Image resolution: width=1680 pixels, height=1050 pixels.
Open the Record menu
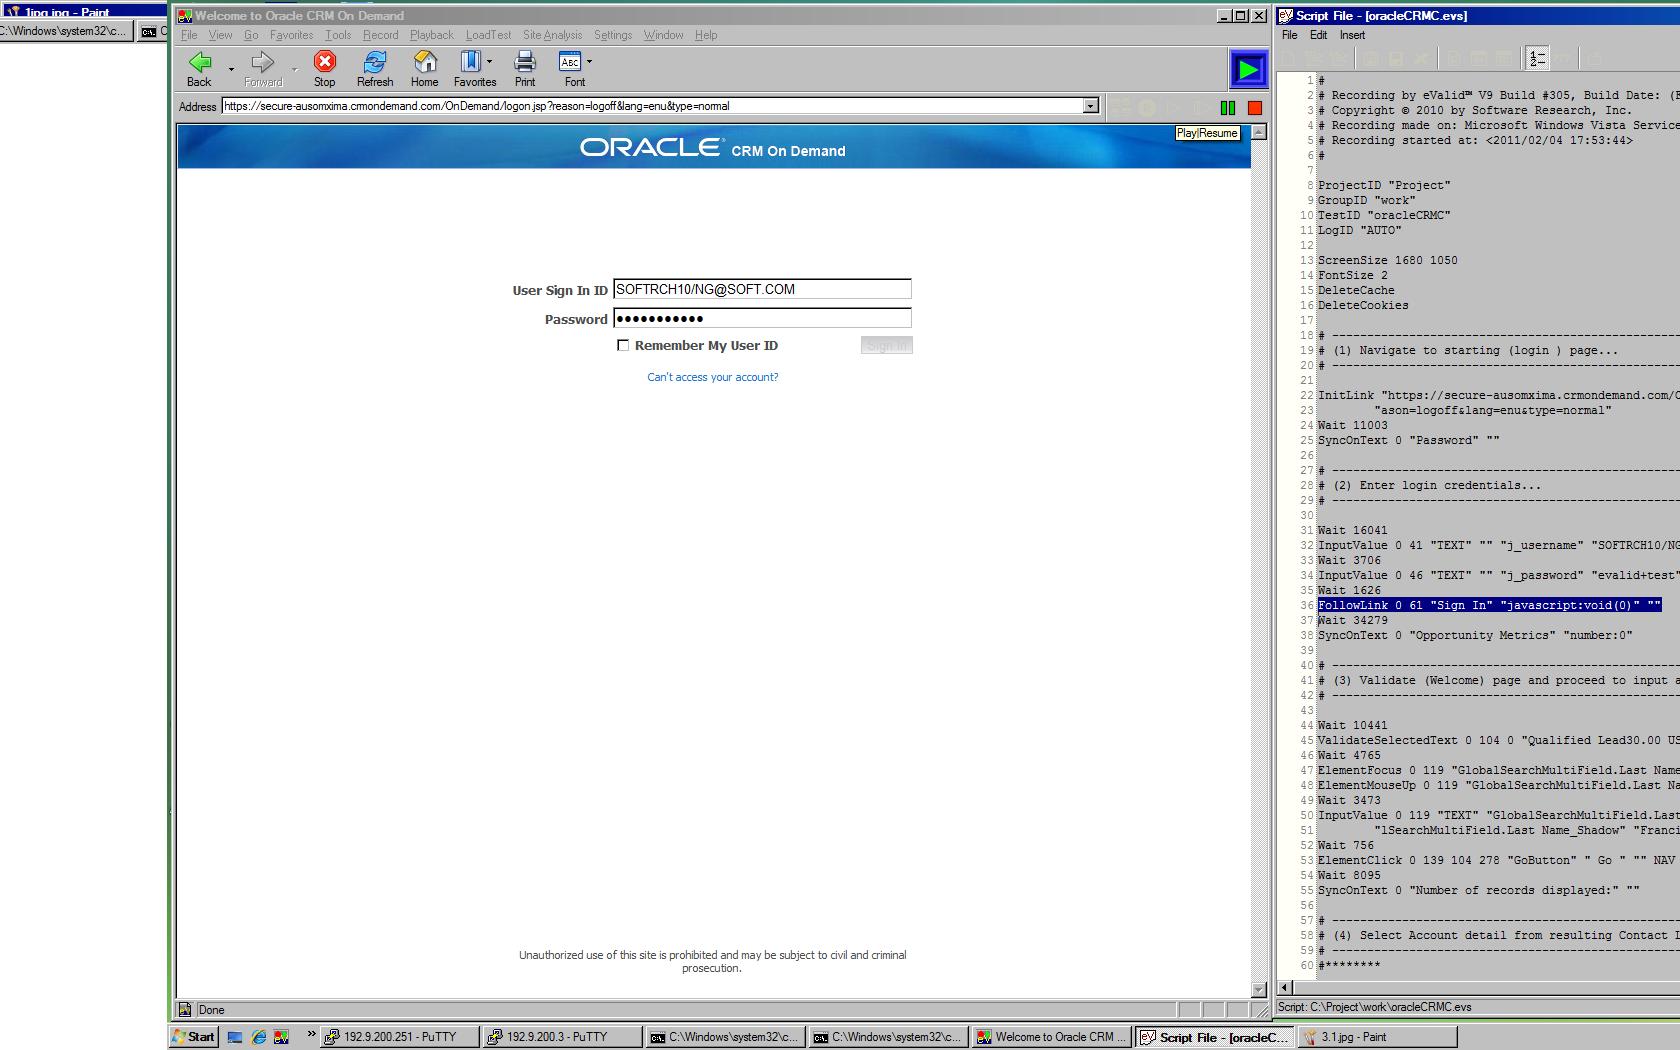(x=381, y=35)
